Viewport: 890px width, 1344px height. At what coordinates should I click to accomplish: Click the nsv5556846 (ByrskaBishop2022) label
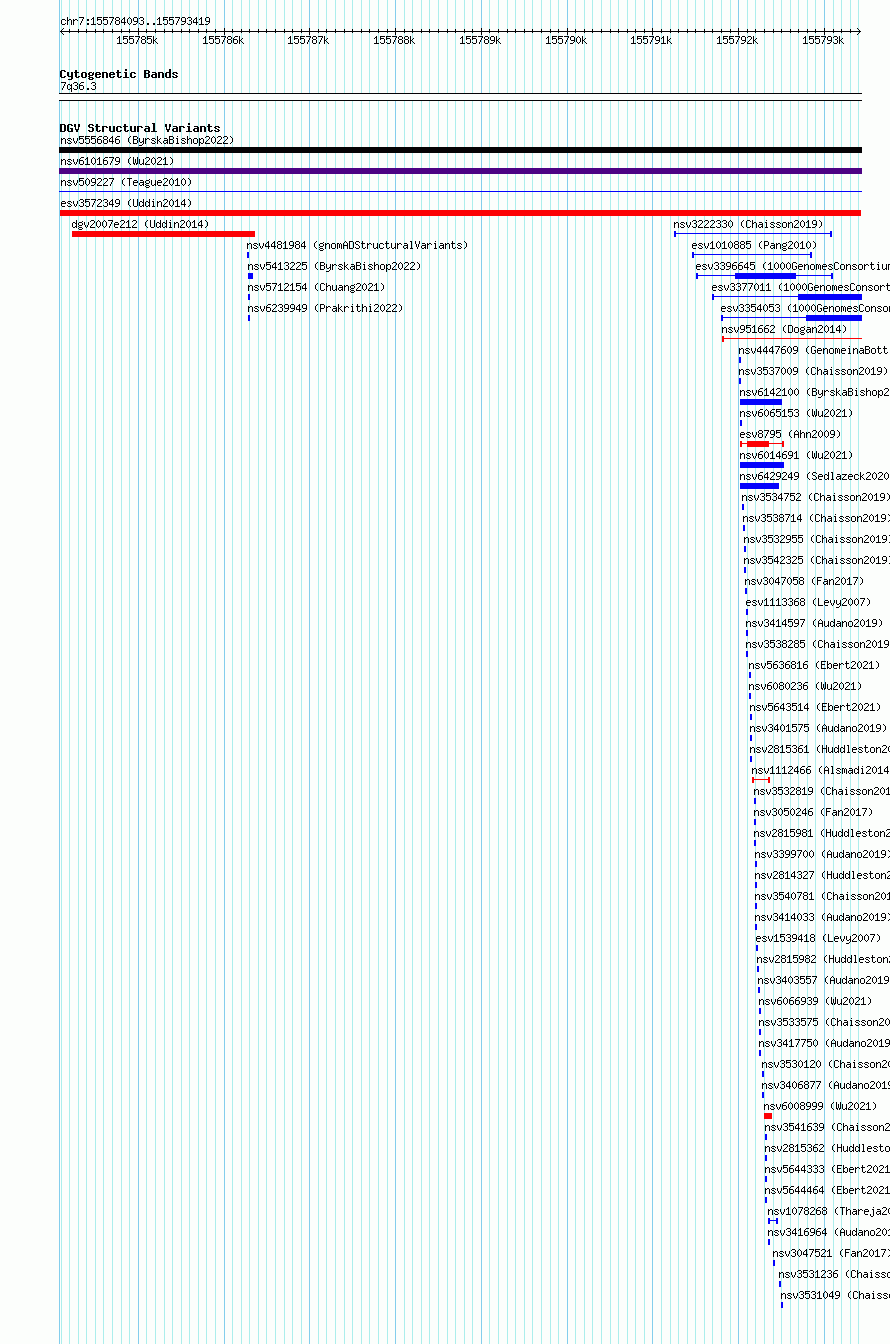tap(146, 140)
